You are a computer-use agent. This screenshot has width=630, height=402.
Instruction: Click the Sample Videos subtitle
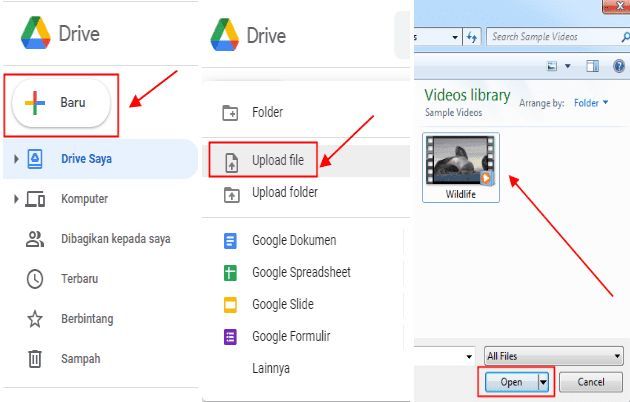tap(454, 112)
